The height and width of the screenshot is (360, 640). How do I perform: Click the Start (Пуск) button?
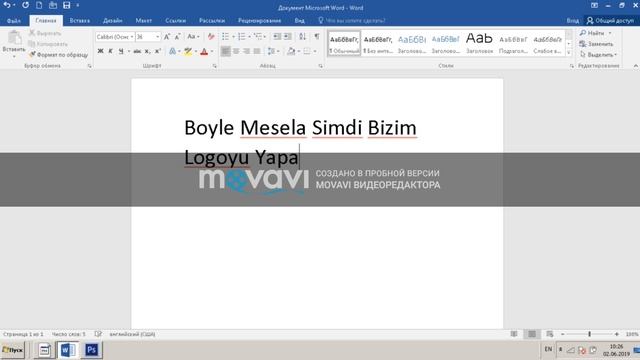click(13, 350)
